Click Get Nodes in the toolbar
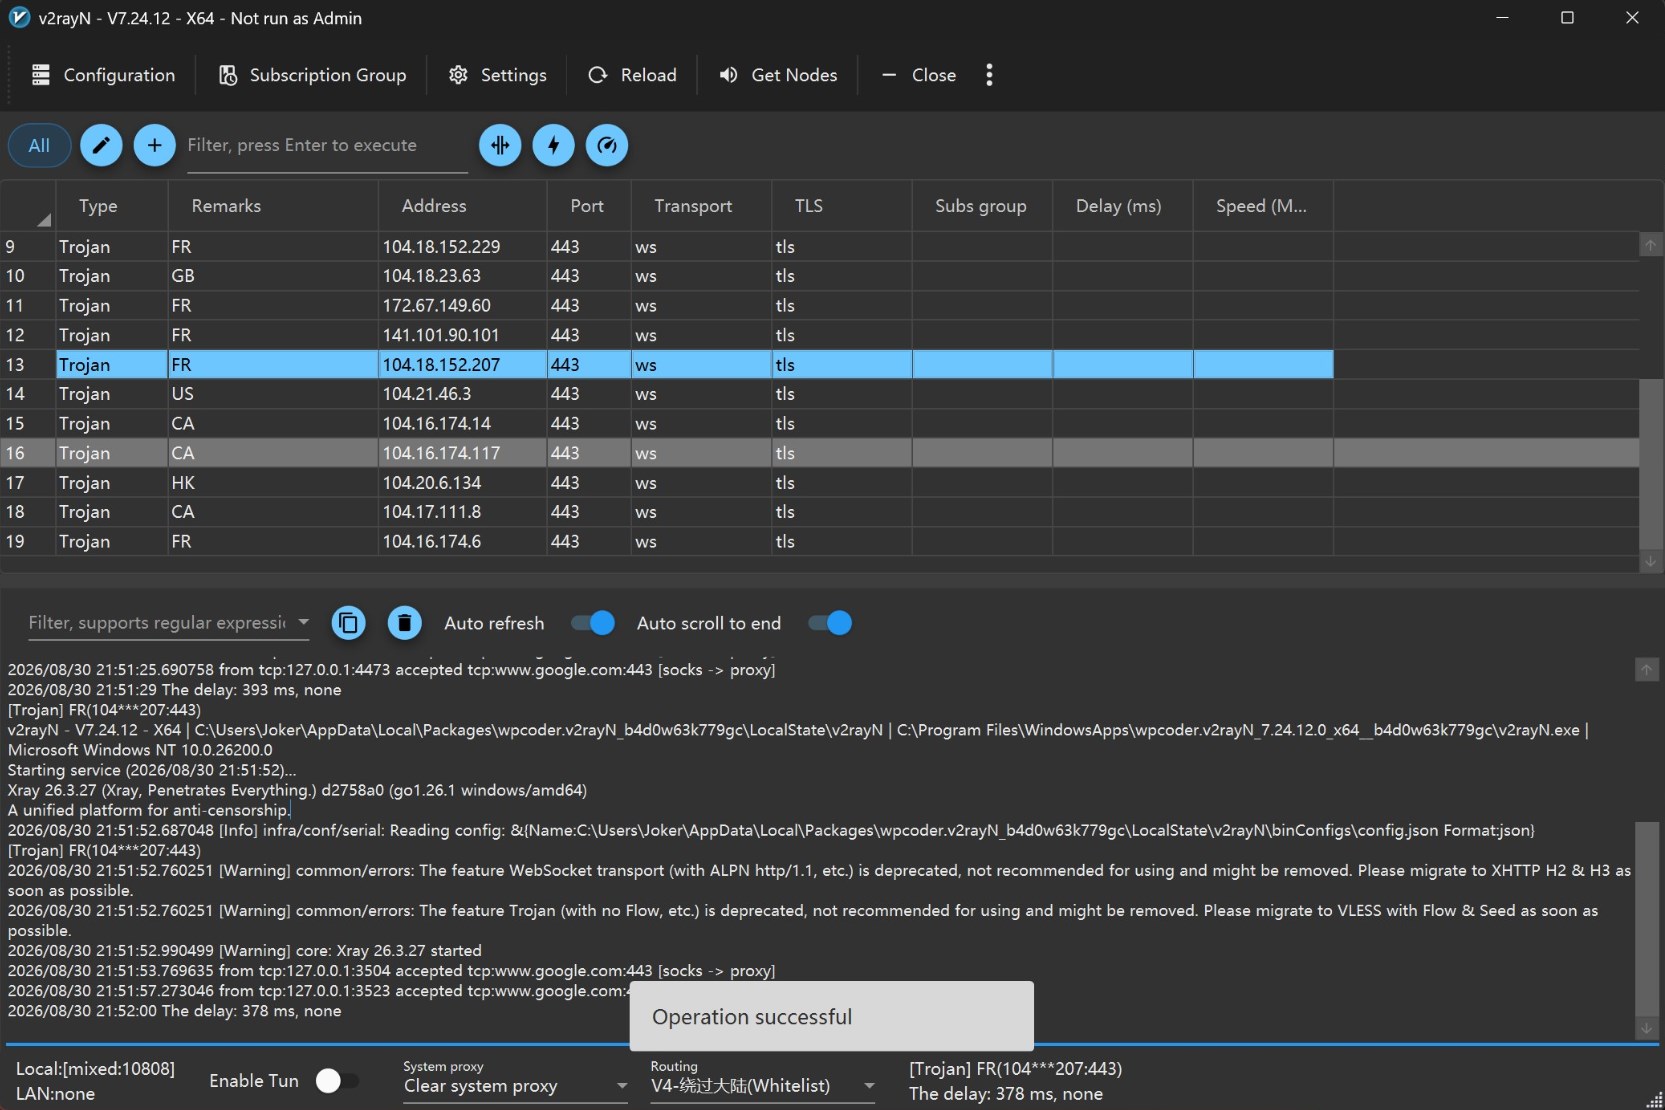The image size is (1665, 1110). pyautogui.click(x=778, y=75)
